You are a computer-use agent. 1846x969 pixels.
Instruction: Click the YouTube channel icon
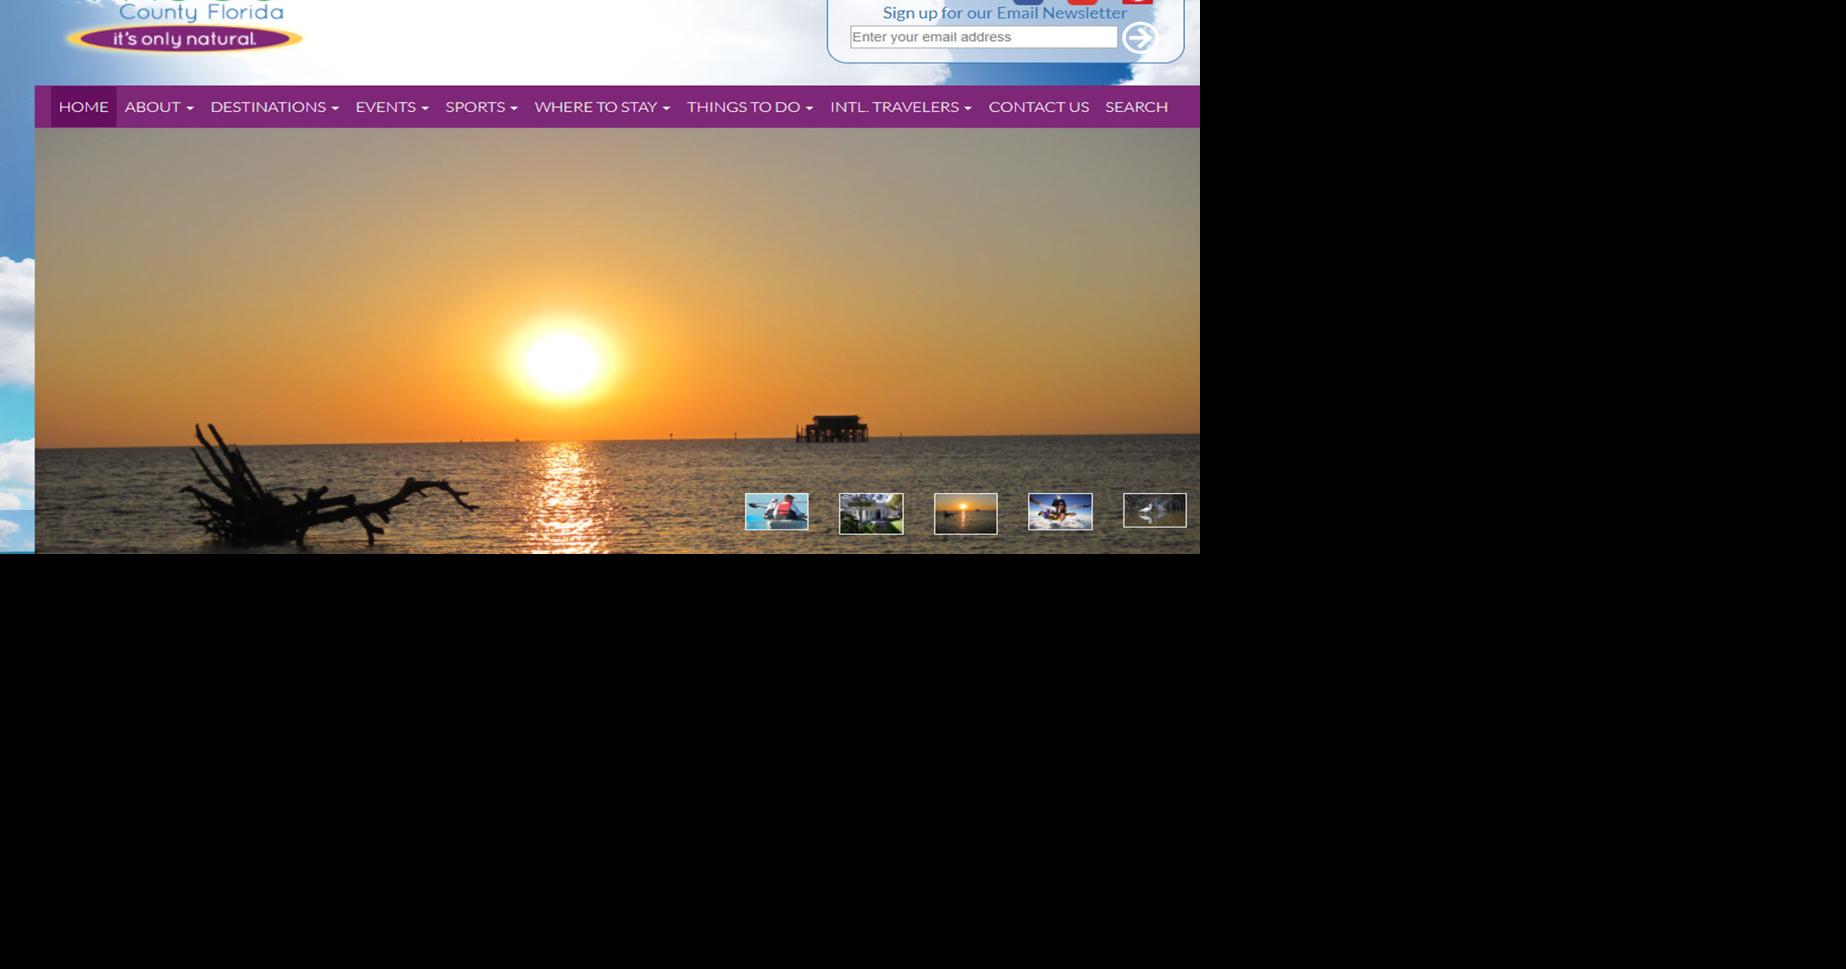[1138, 3]
